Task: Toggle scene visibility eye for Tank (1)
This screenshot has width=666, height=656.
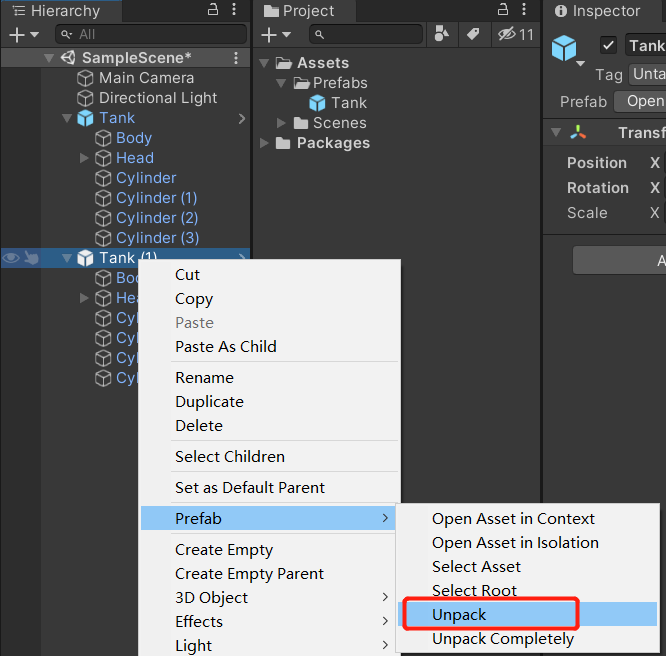Action: click(x=11, y=258)
